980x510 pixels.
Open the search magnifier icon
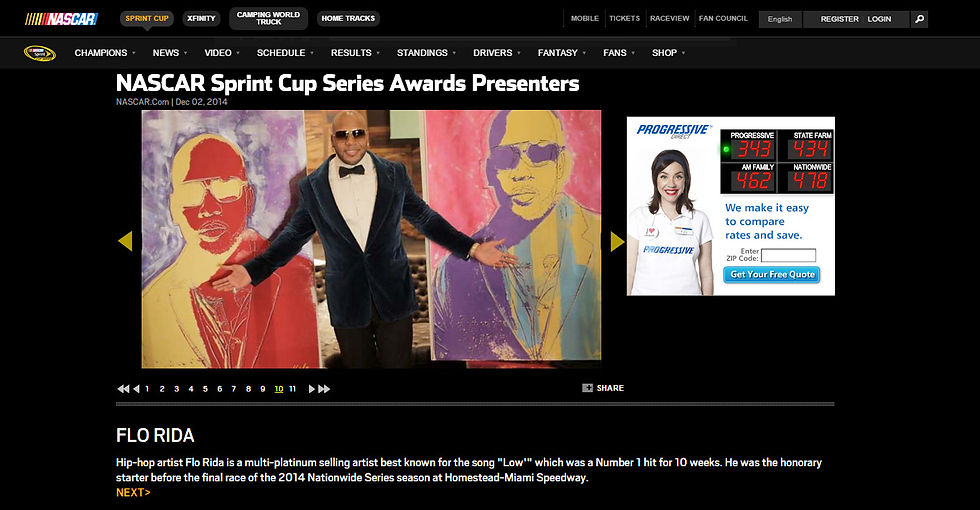(919, 19)
